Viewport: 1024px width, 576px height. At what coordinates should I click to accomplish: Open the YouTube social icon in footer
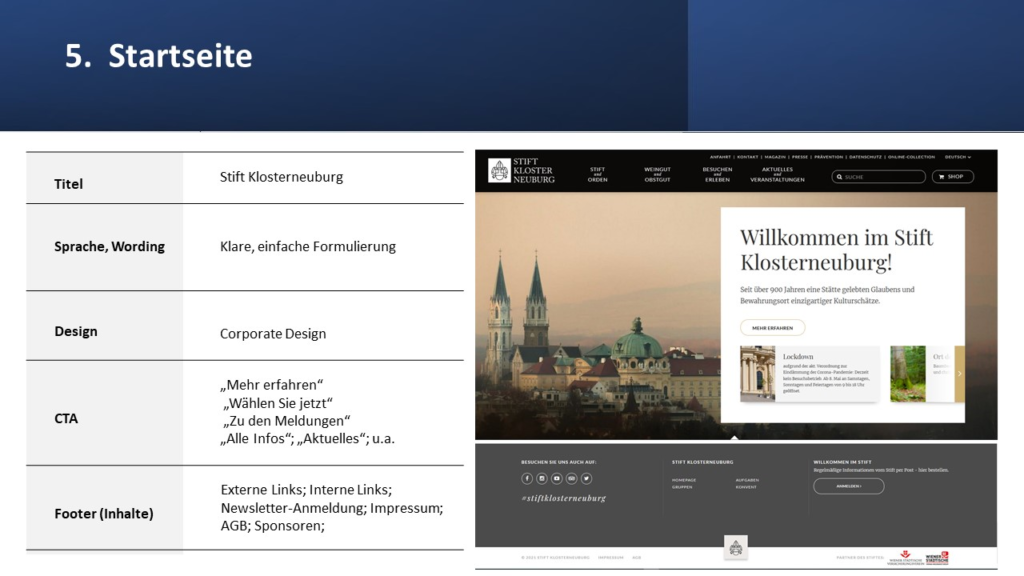click(x=557, y=479)
